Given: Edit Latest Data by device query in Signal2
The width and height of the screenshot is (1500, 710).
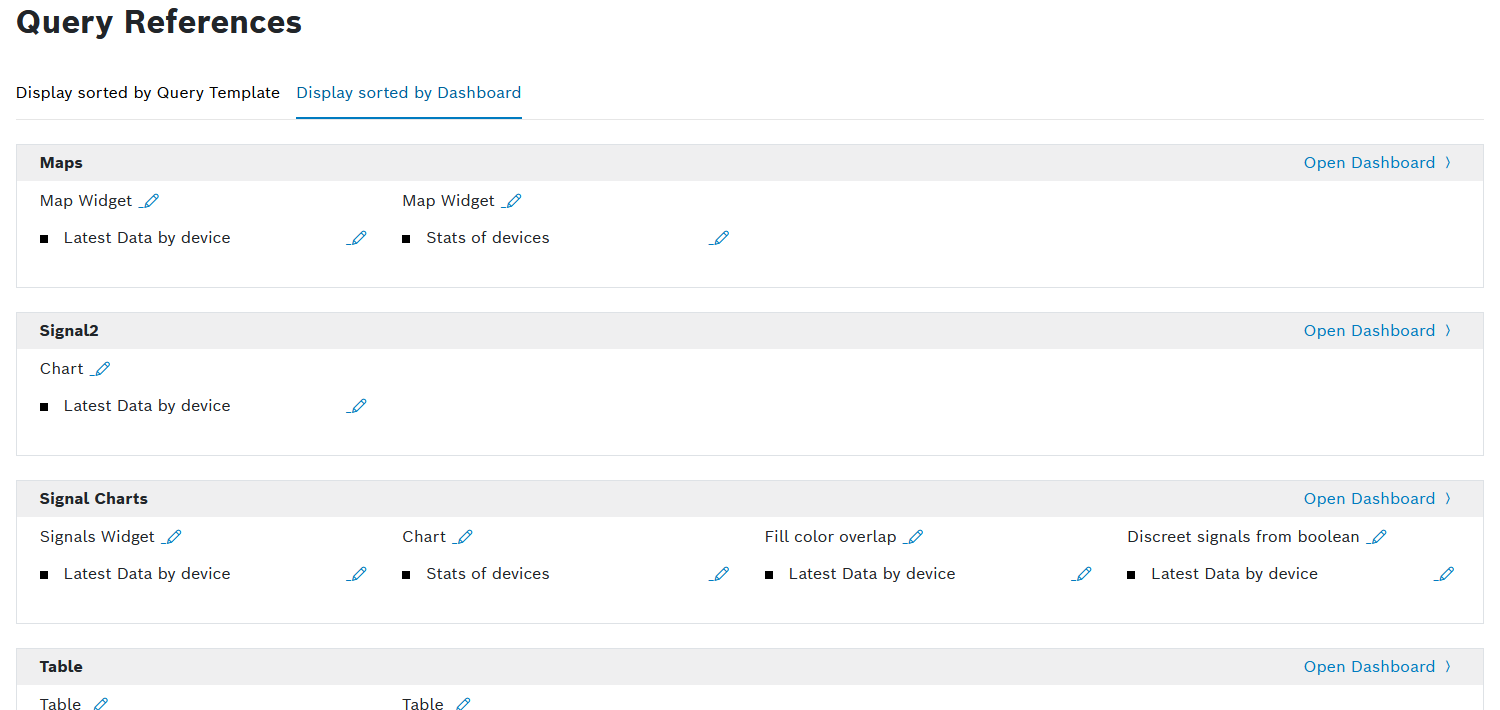Looking at the screenshot, I should 357,406.
